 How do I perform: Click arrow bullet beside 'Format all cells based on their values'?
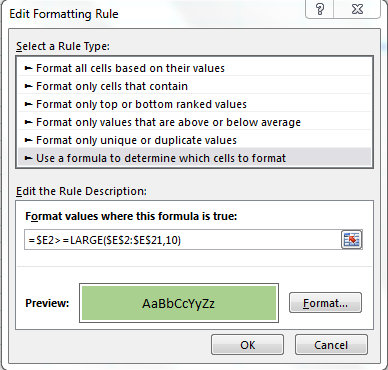[29, 68]
